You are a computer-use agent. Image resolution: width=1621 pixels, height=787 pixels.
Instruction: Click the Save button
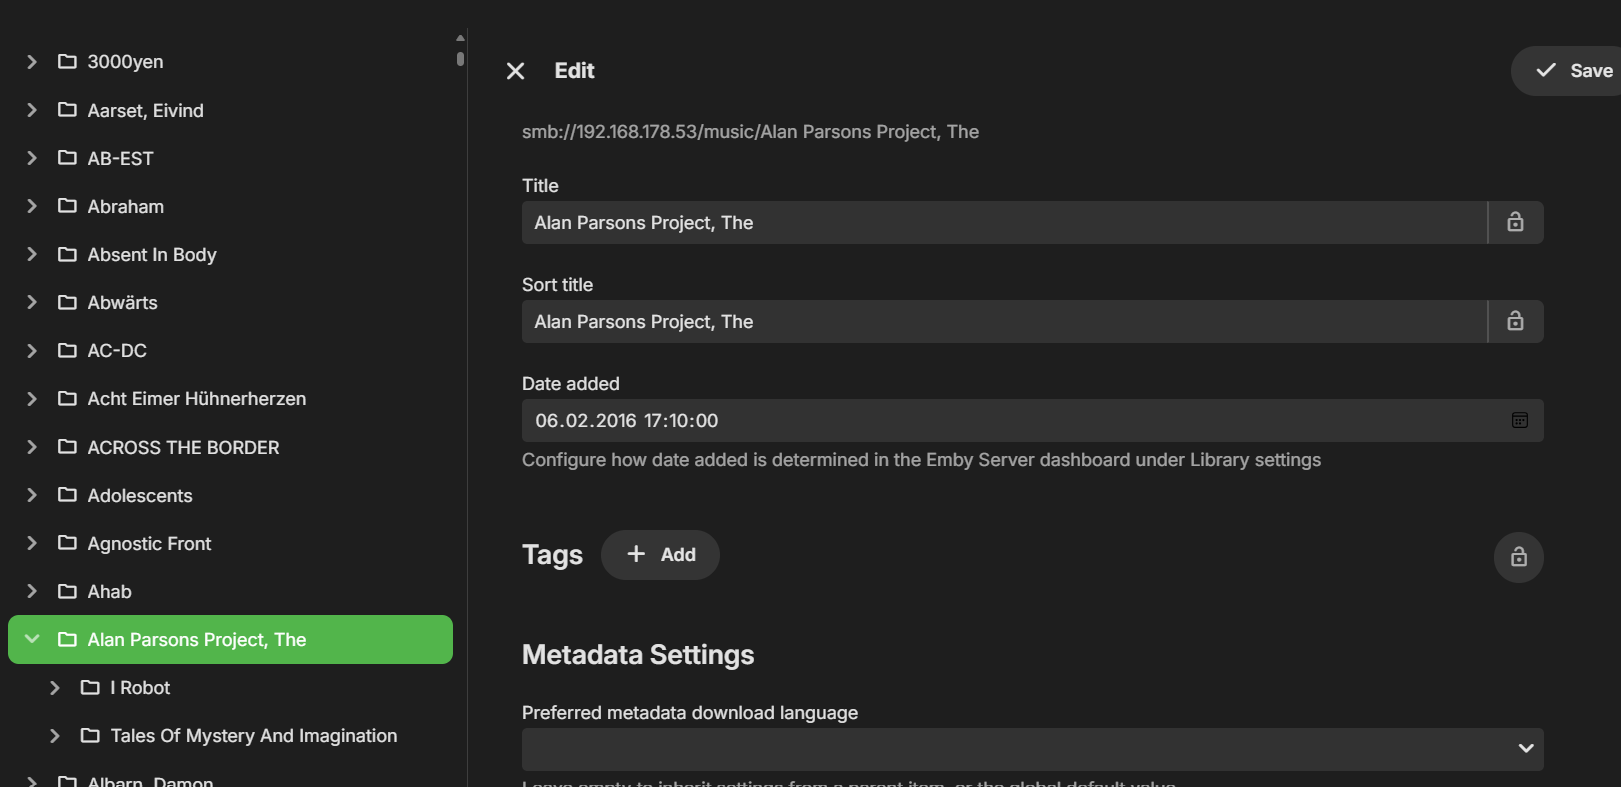pos(1573,71)
